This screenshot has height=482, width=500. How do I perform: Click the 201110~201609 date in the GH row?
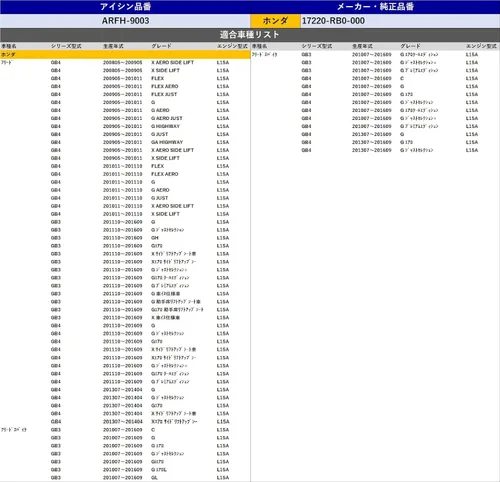(123, 238)
